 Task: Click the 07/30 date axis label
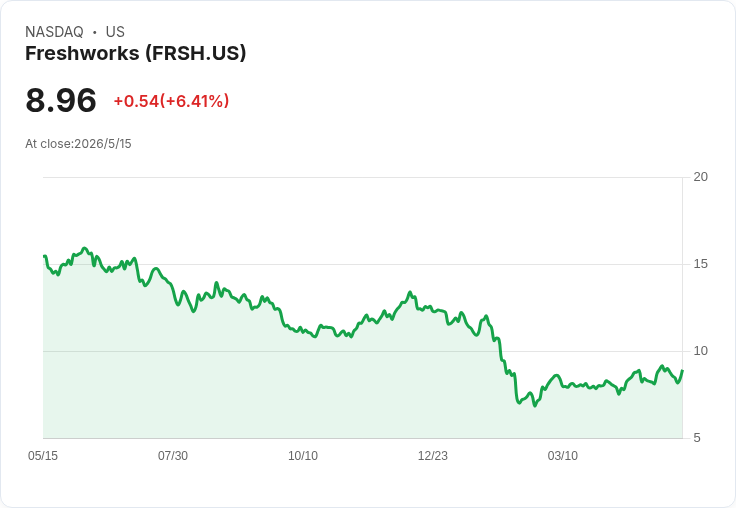point(173,455)
